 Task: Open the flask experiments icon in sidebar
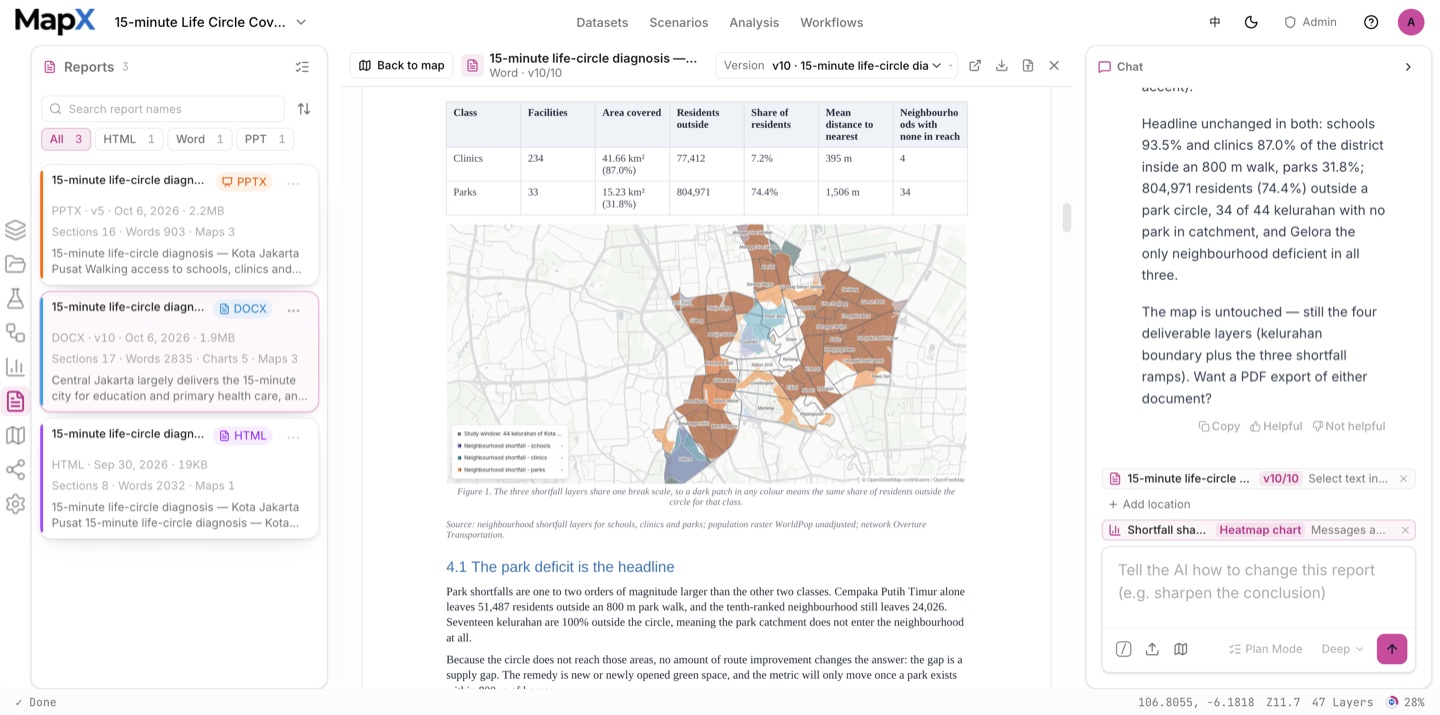pyautogui.click(x=15, y=298)
